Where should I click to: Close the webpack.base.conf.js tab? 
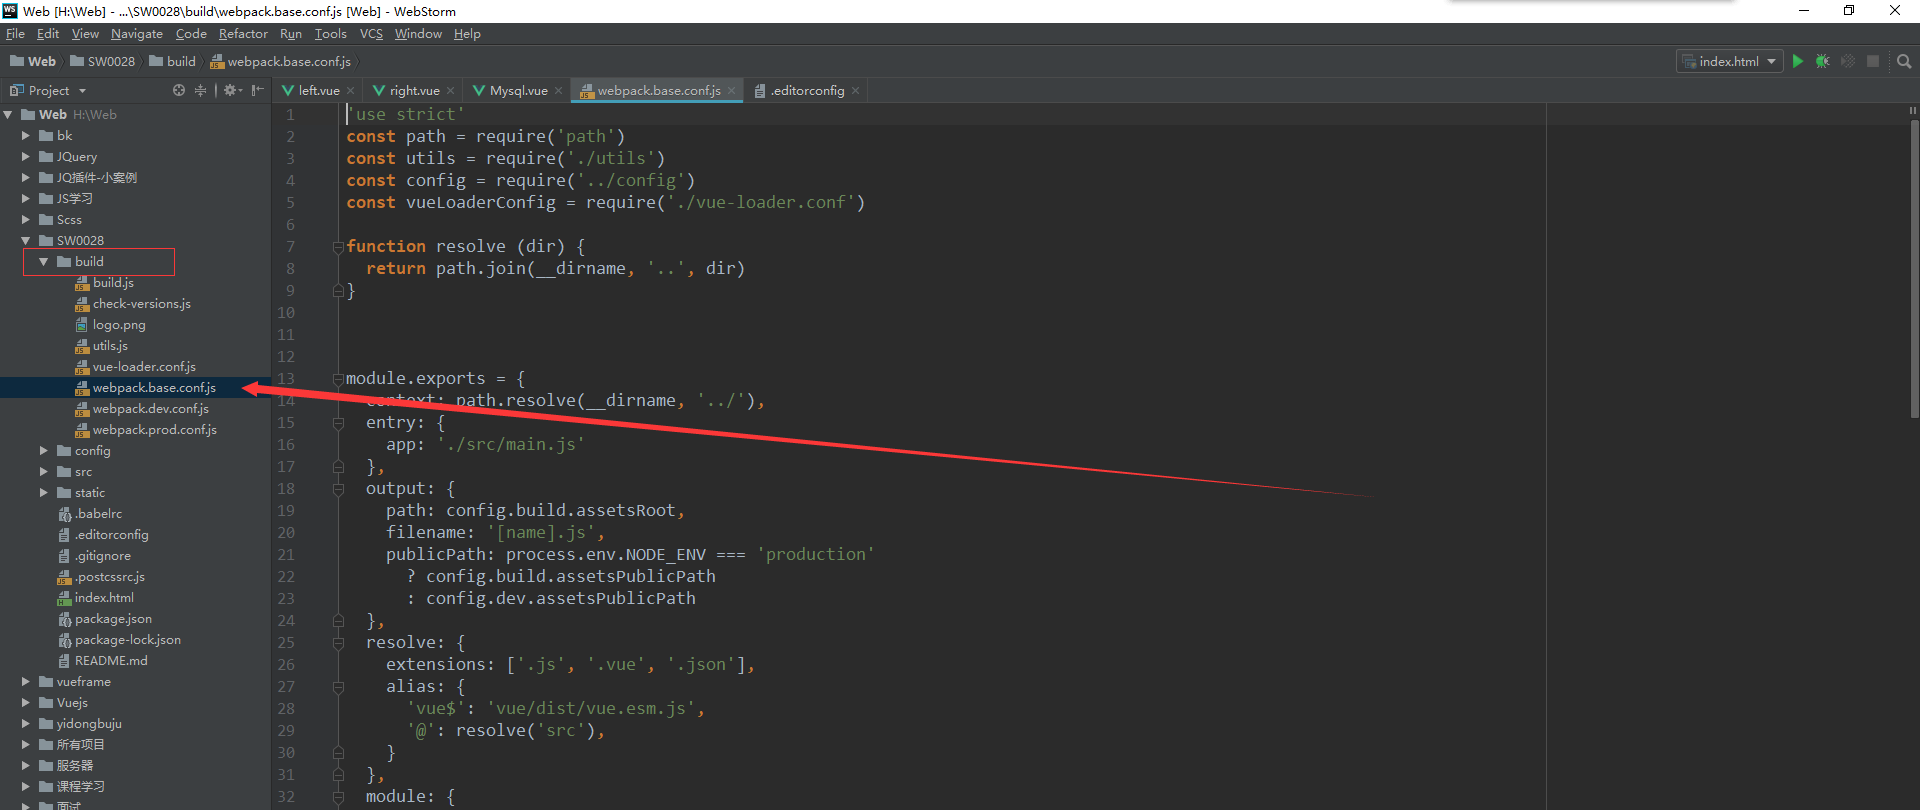732,91
